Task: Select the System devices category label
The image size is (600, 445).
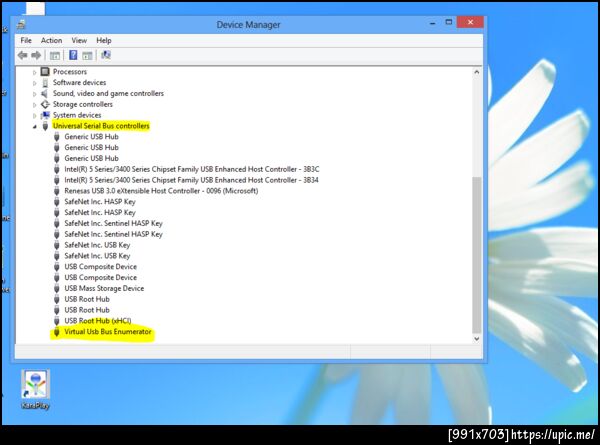Action: coord(77,115)
